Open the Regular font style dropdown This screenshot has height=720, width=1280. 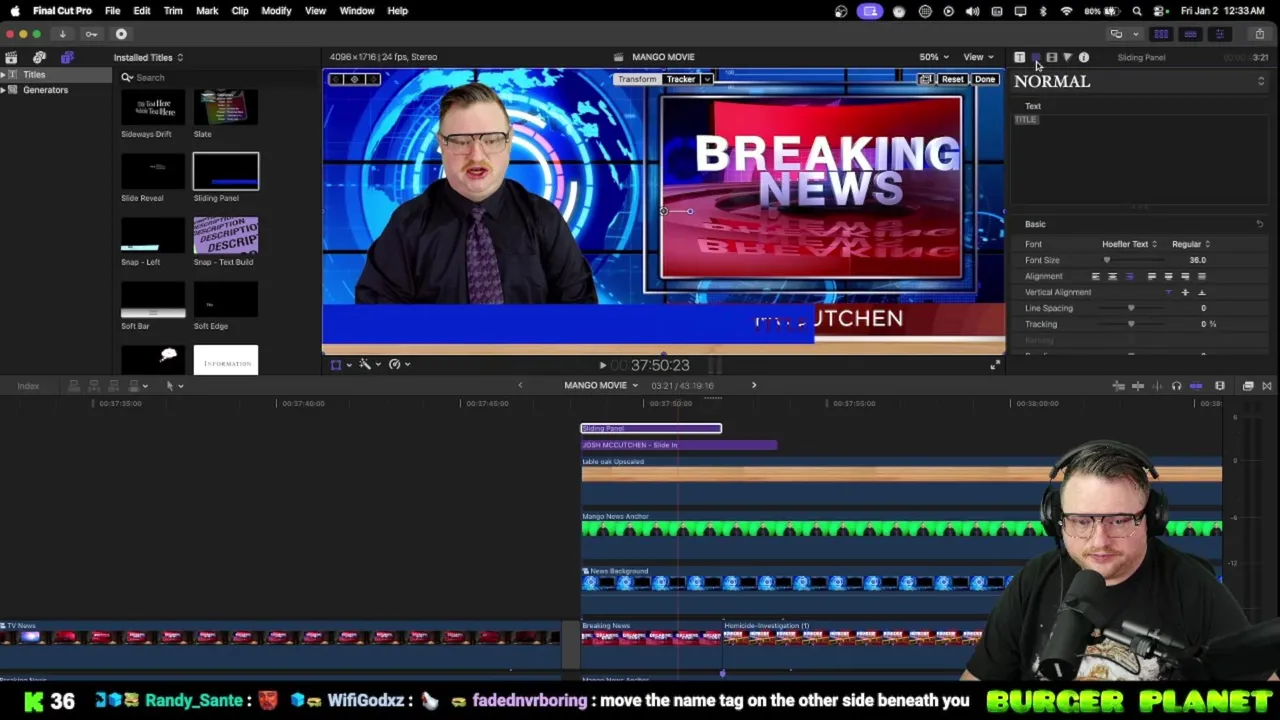point(1190,244)
